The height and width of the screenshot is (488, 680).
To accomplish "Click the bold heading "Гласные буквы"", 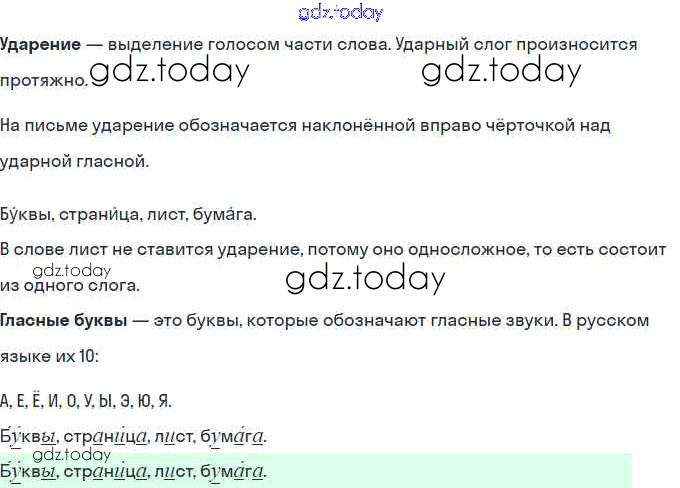I will click(x=64, y=321).
